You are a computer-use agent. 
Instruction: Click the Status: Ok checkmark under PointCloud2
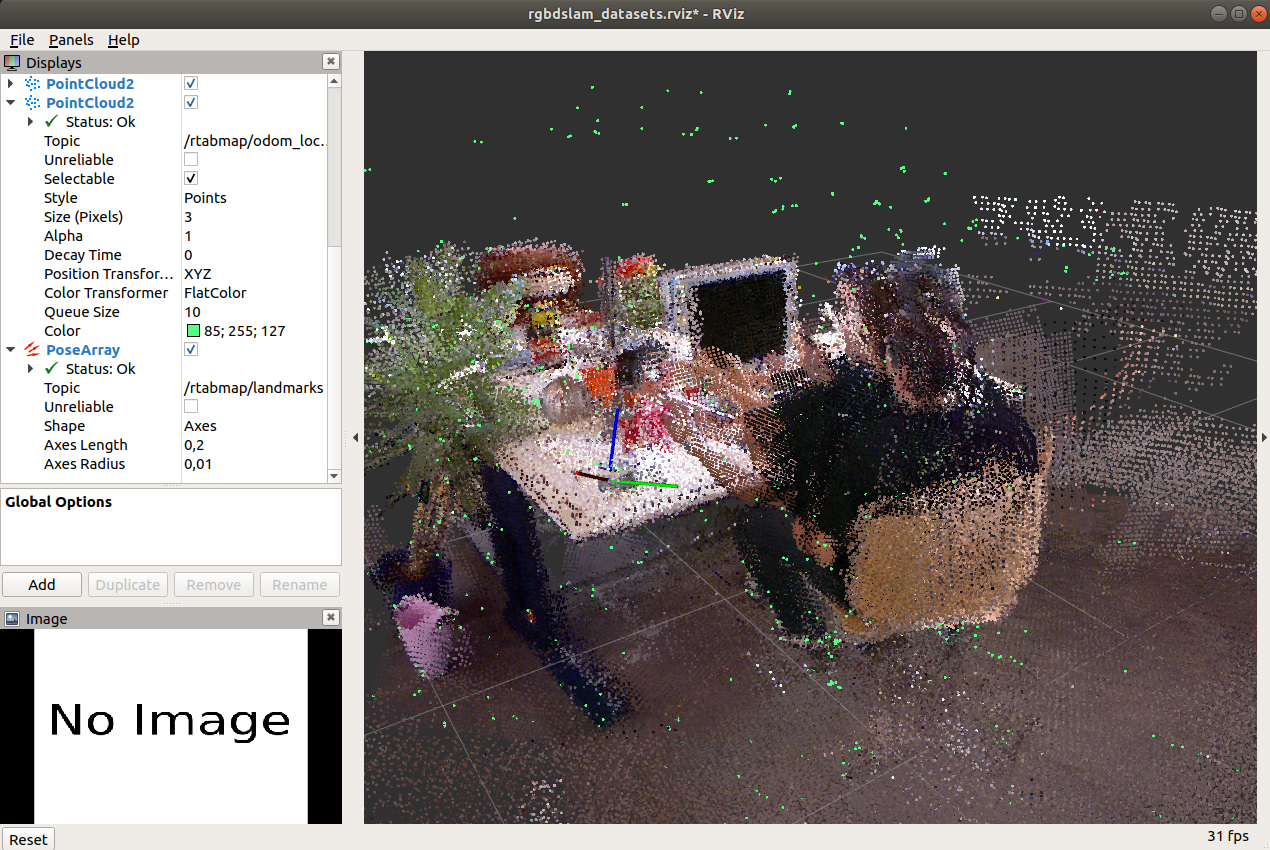tap(50, 121)
